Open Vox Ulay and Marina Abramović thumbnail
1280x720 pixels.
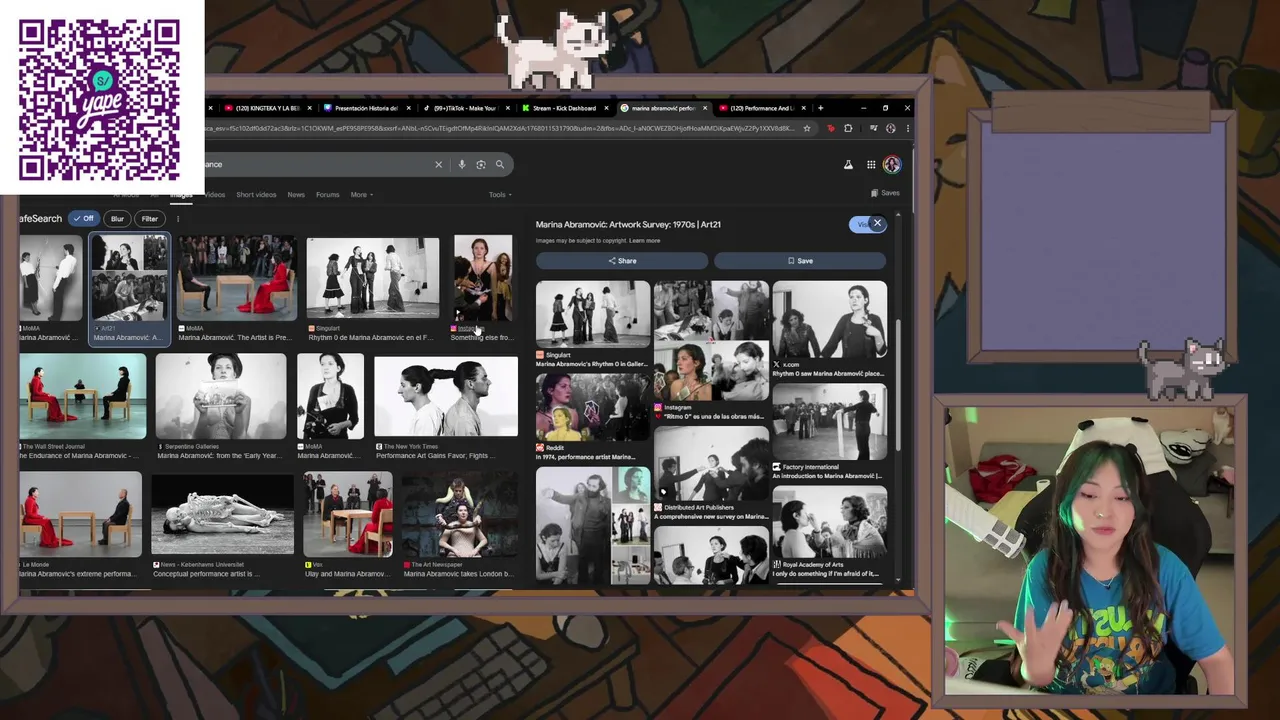coord(348,514)
